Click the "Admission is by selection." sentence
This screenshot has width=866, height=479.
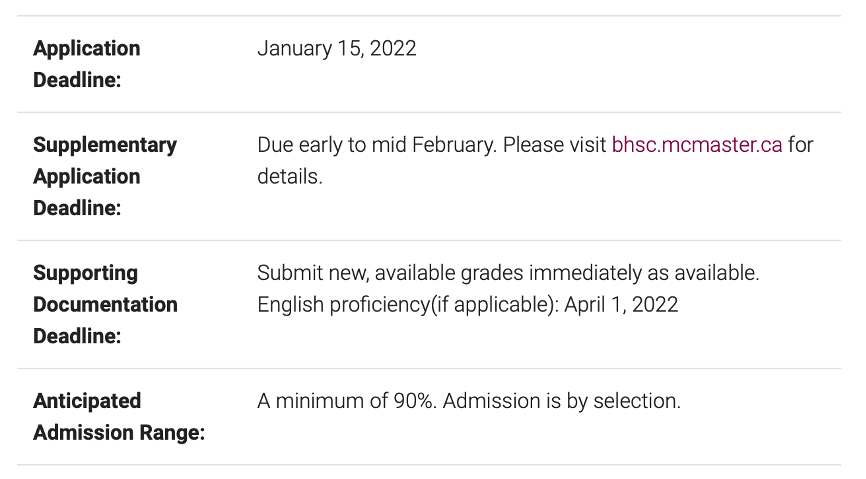pyautogui.click(x=561, y=401)
